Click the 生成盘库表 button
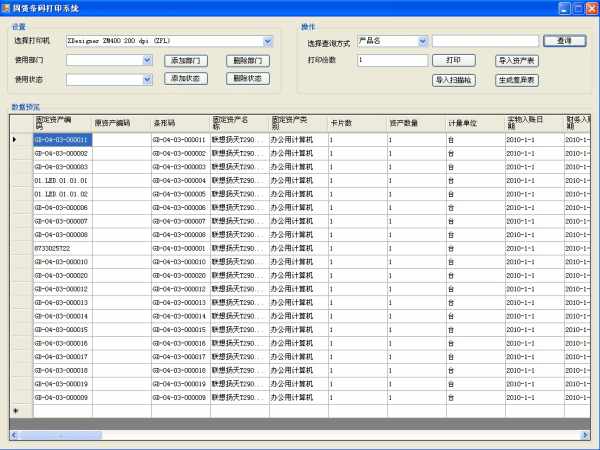 point(517,80)
